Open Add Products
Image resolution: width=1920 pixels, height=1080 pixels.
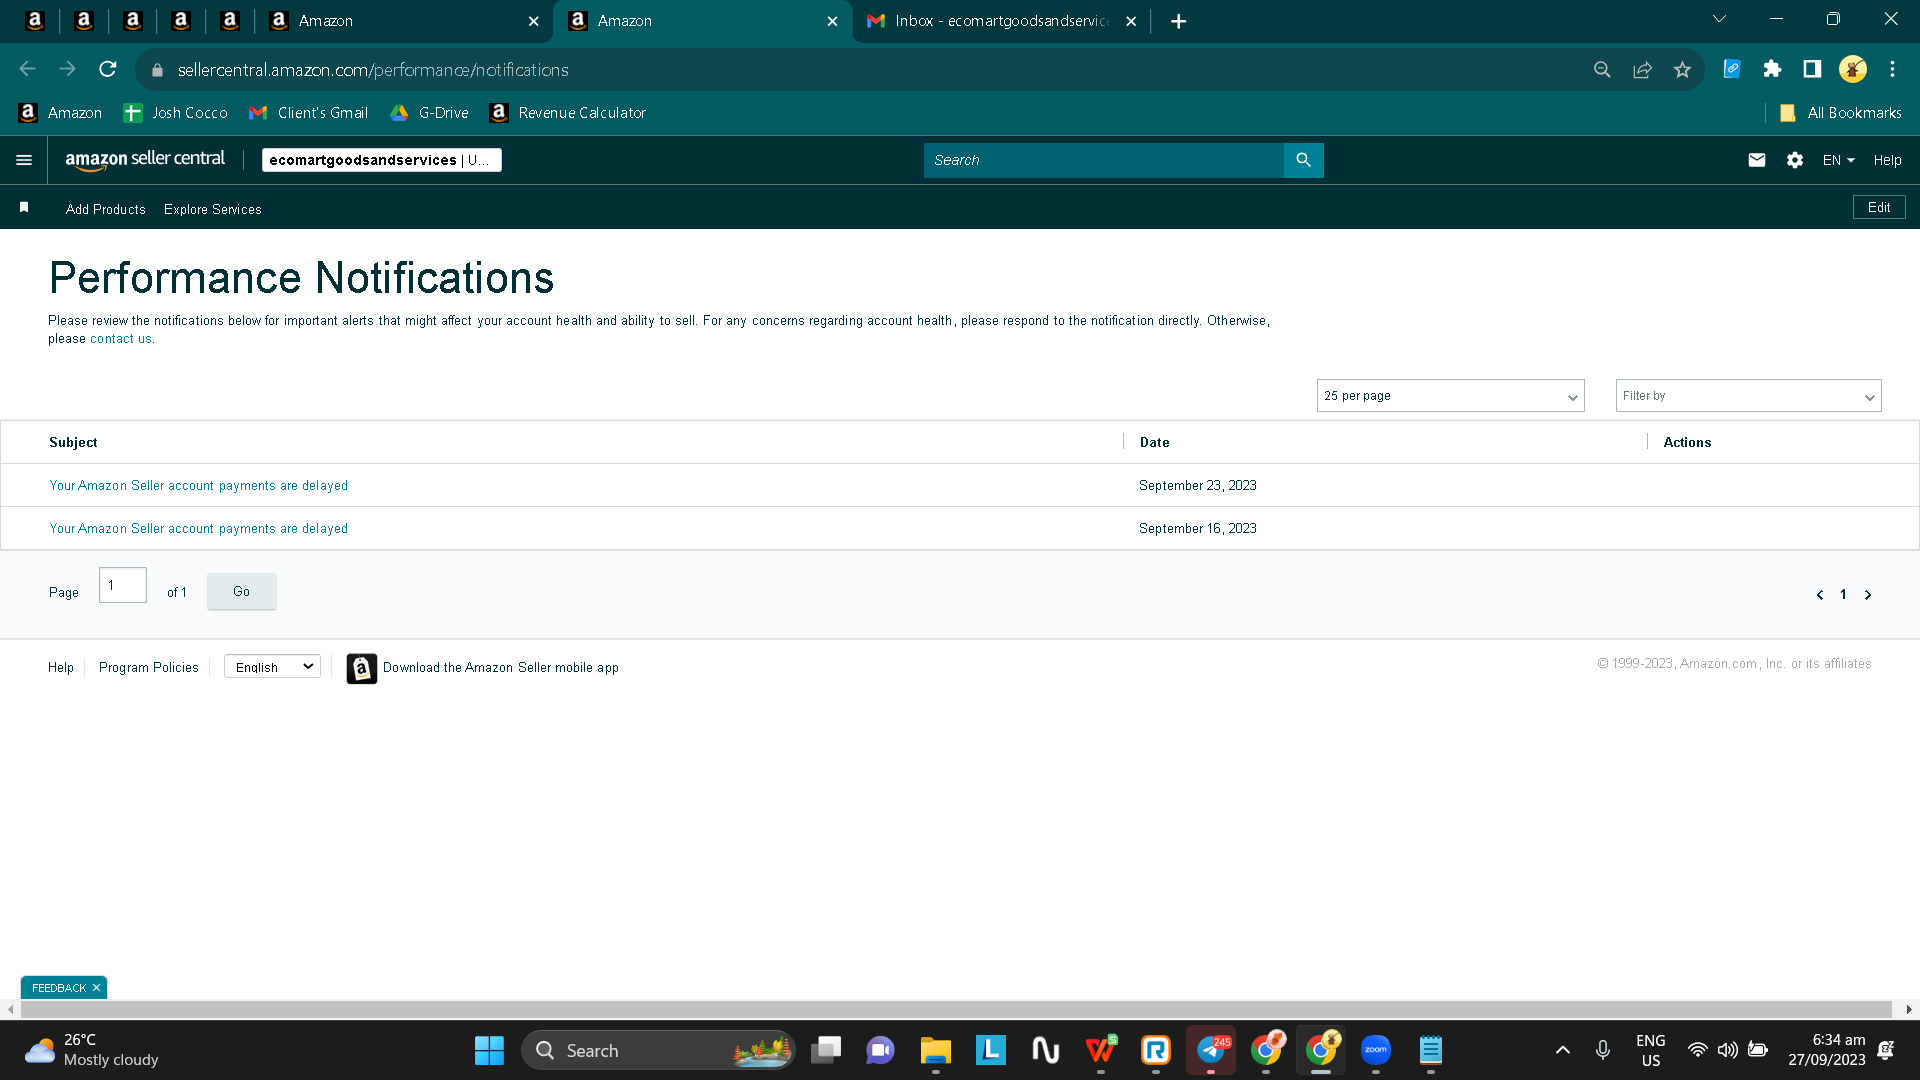(106, 209)
